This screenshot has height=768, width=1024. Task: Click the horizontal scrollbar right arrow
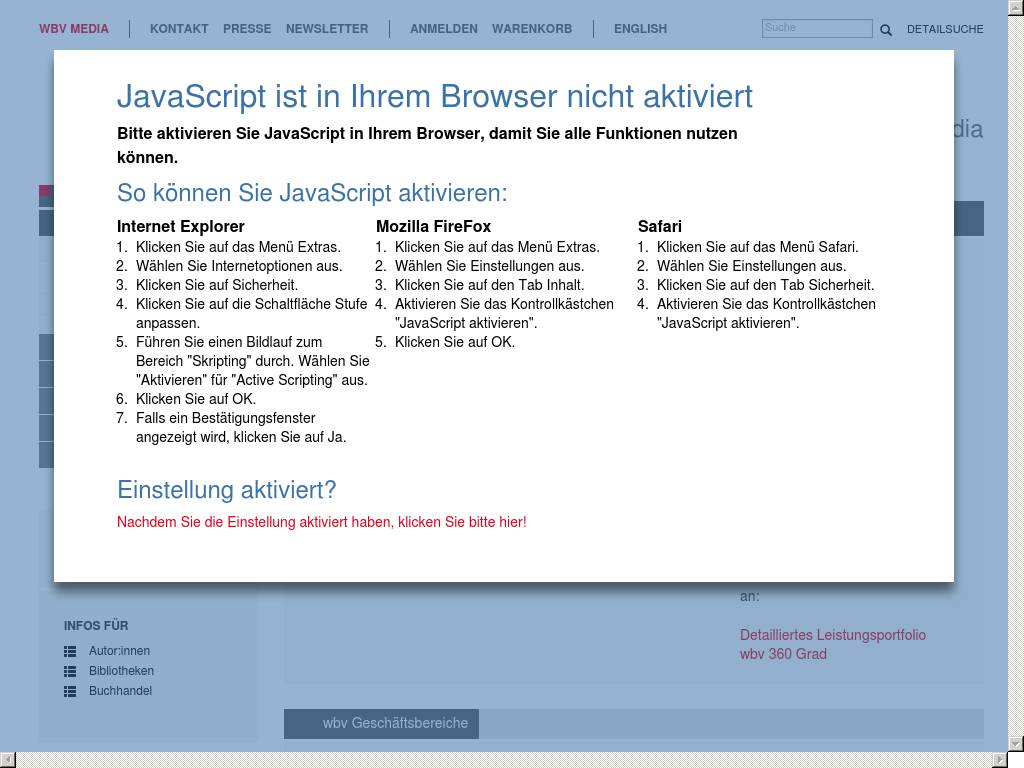click(999, 760)
